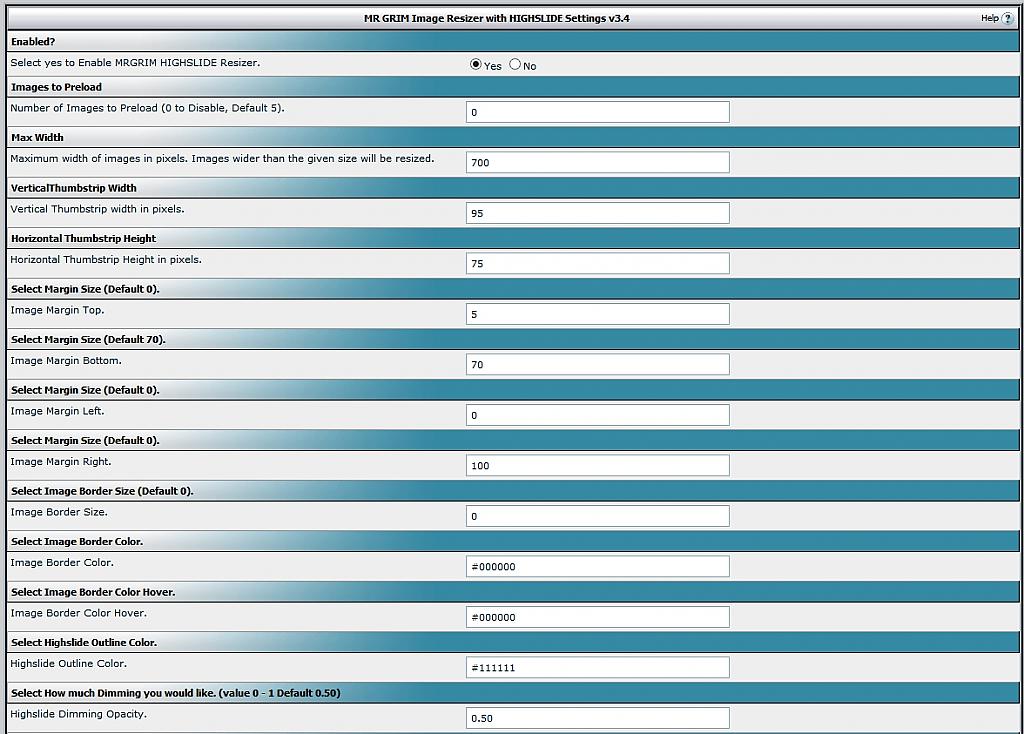The width and height of the screenshot is (1024, 734).
Task: Click the 'MR GRIM Image Resizer' title text
Action: (496, 18)
